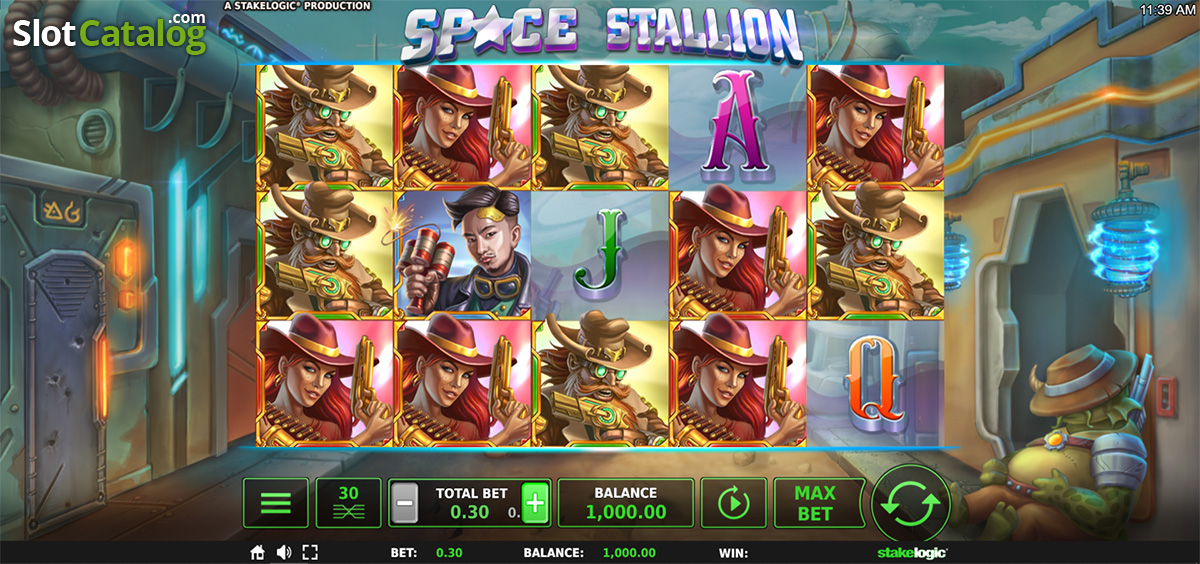
Task: Go home via the house icon
Action: tap(257, 552)
